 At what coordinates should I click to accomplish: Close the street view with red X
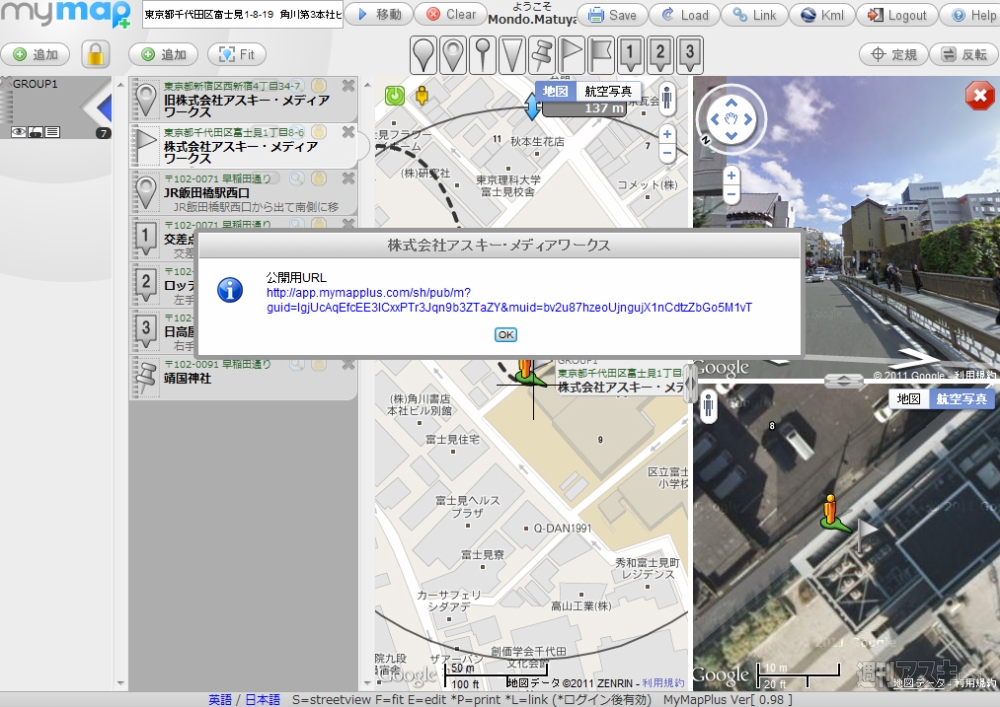979,96
